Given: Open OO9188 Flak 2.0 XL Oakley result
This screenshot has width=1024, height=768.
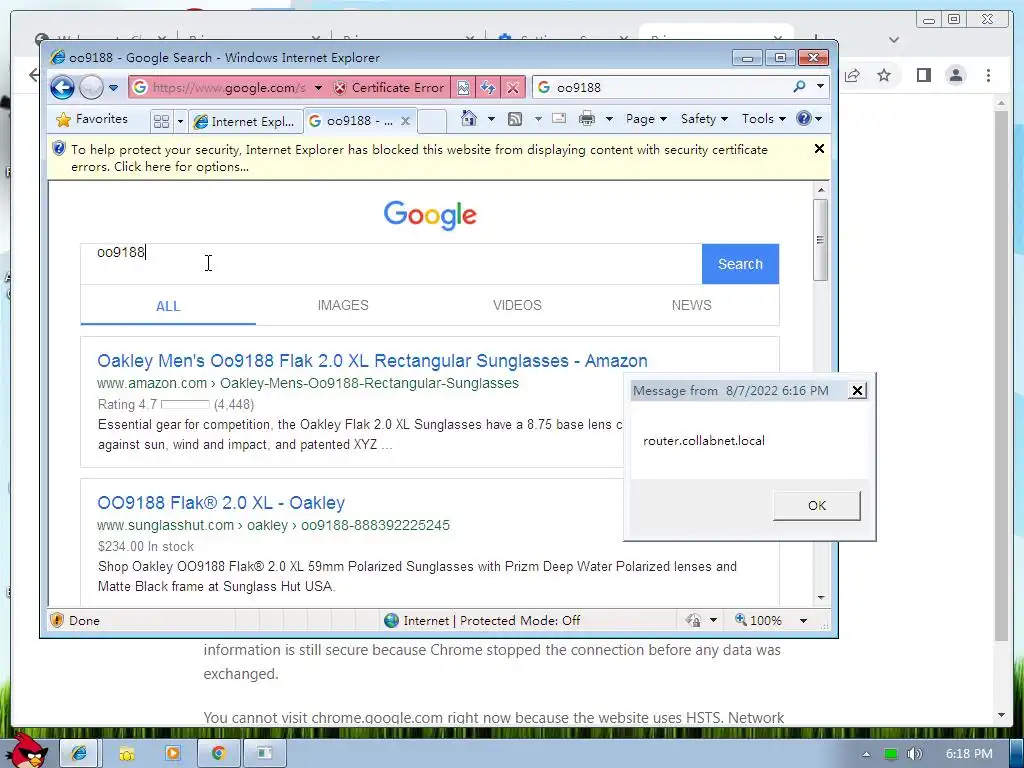Looking at the screenshot, I should (x=221, y=503).
